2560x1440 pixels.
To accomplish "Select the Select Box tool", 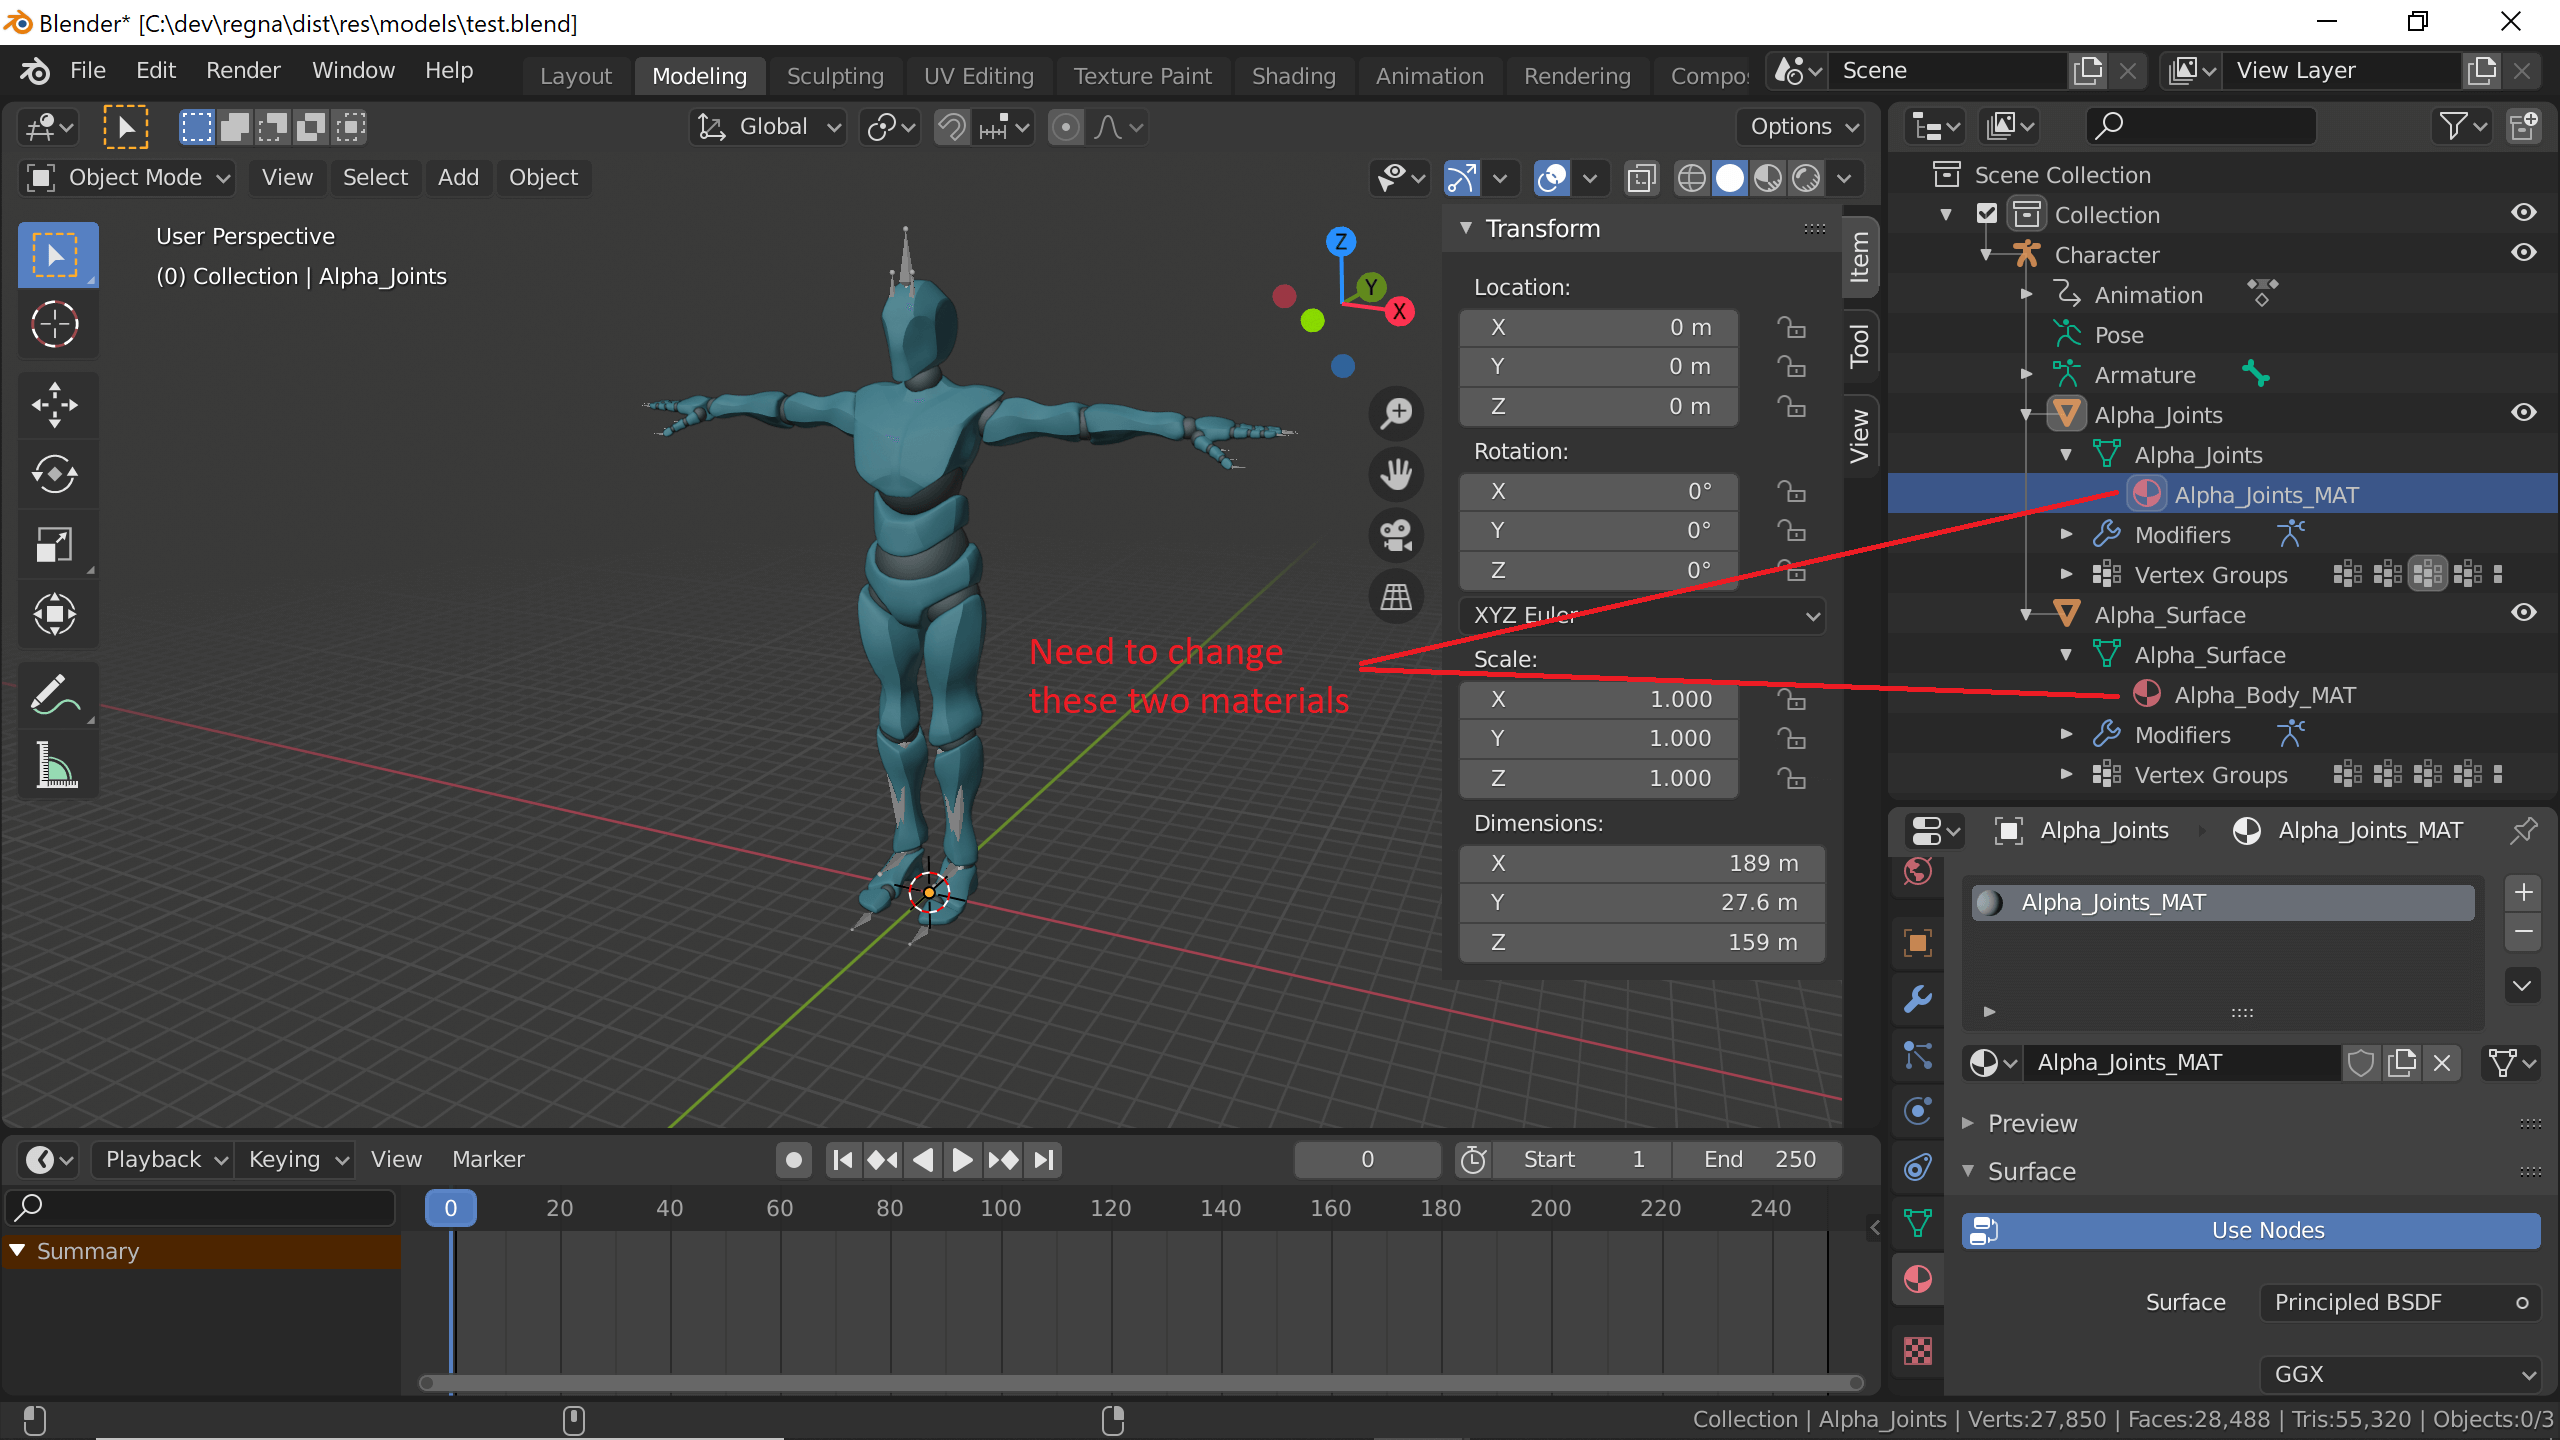I will tap(57, 255).
